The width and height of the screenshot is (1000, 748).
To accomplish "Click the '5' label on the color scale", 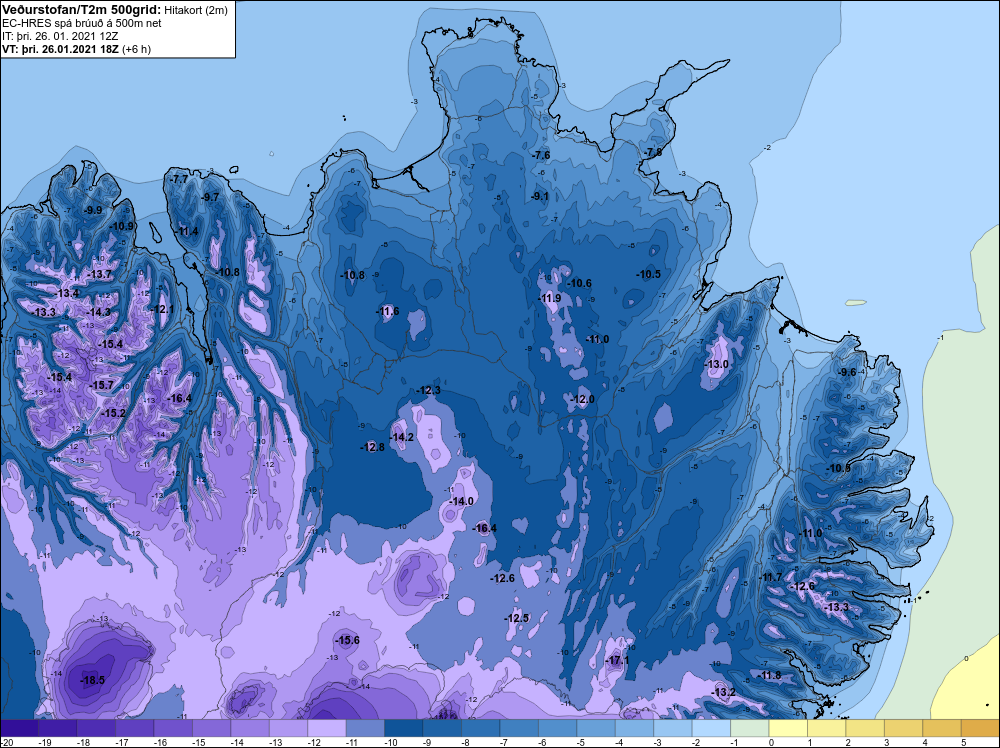I will click(x=964, y=742).
